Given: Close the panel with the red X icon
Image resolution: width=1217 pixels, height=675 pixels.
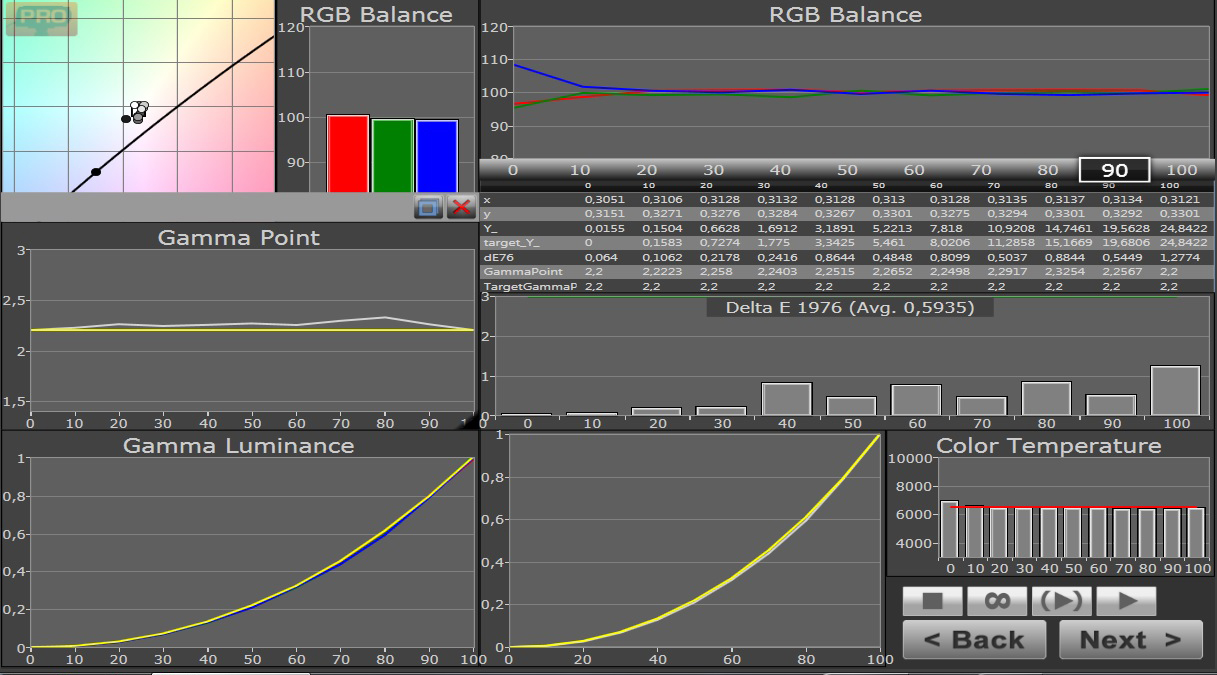Looking at the screenshot, I should click(x=461, y=207).
